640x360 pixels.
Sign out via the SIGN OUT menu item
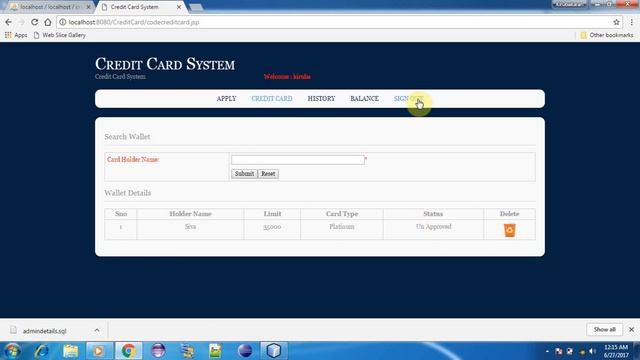(408, 99)
